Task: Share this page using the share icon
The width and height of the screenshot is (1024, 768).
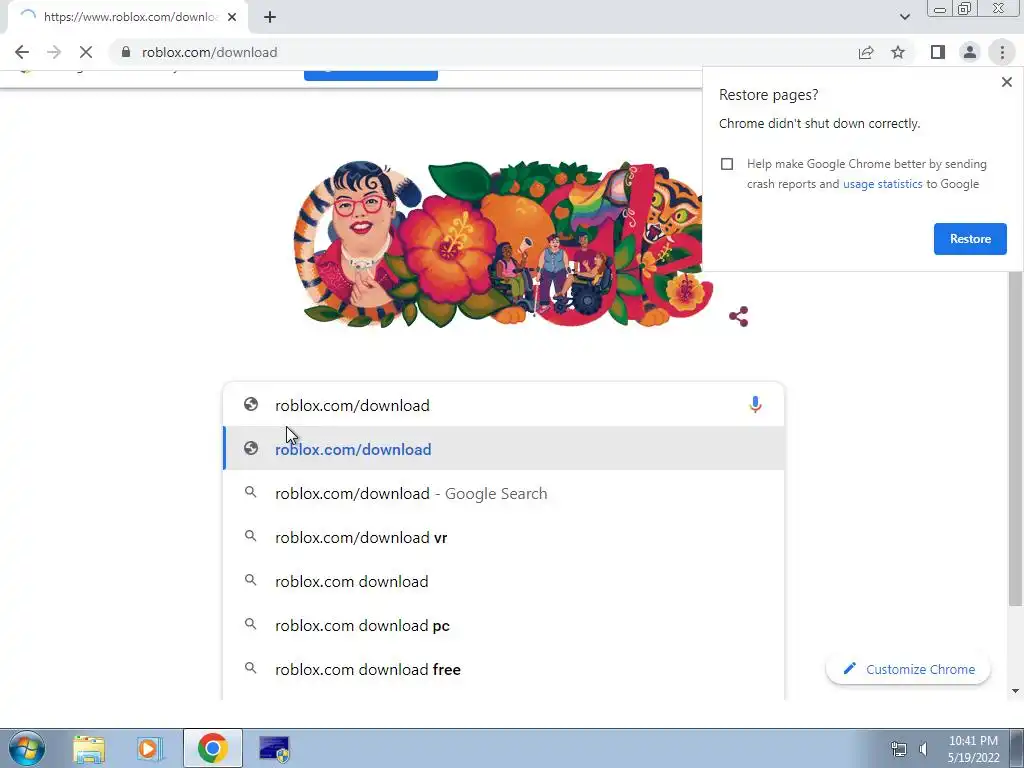Action: click(x=866, y=52)
